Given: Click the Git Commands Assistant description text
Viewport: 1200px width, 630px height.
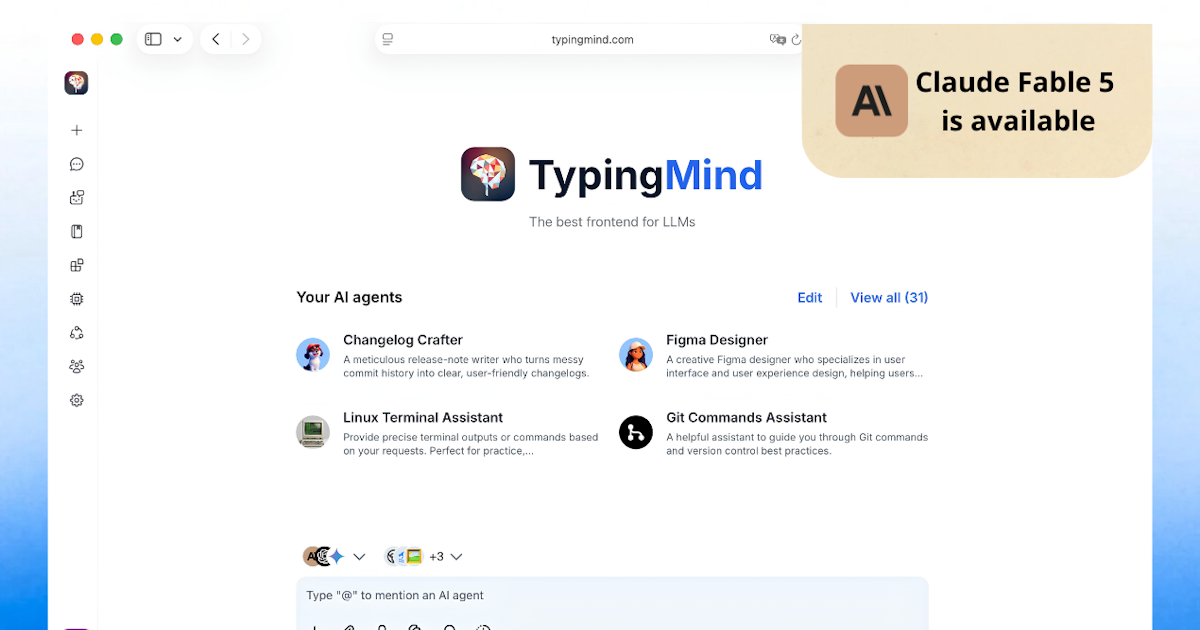Looking at the screenshot, I should click(797, 444).
